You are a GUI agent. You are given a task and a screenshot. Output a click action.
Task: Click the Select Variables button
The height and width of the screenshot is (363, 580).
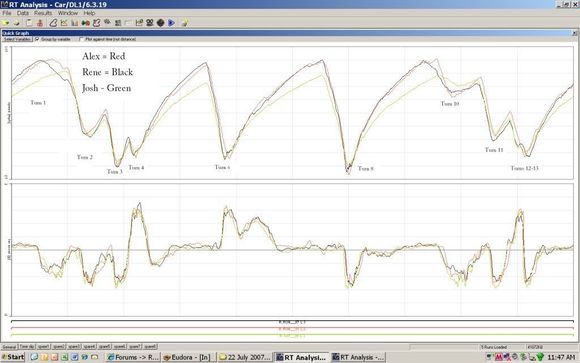pyautogui.click(x=17, y=39)
